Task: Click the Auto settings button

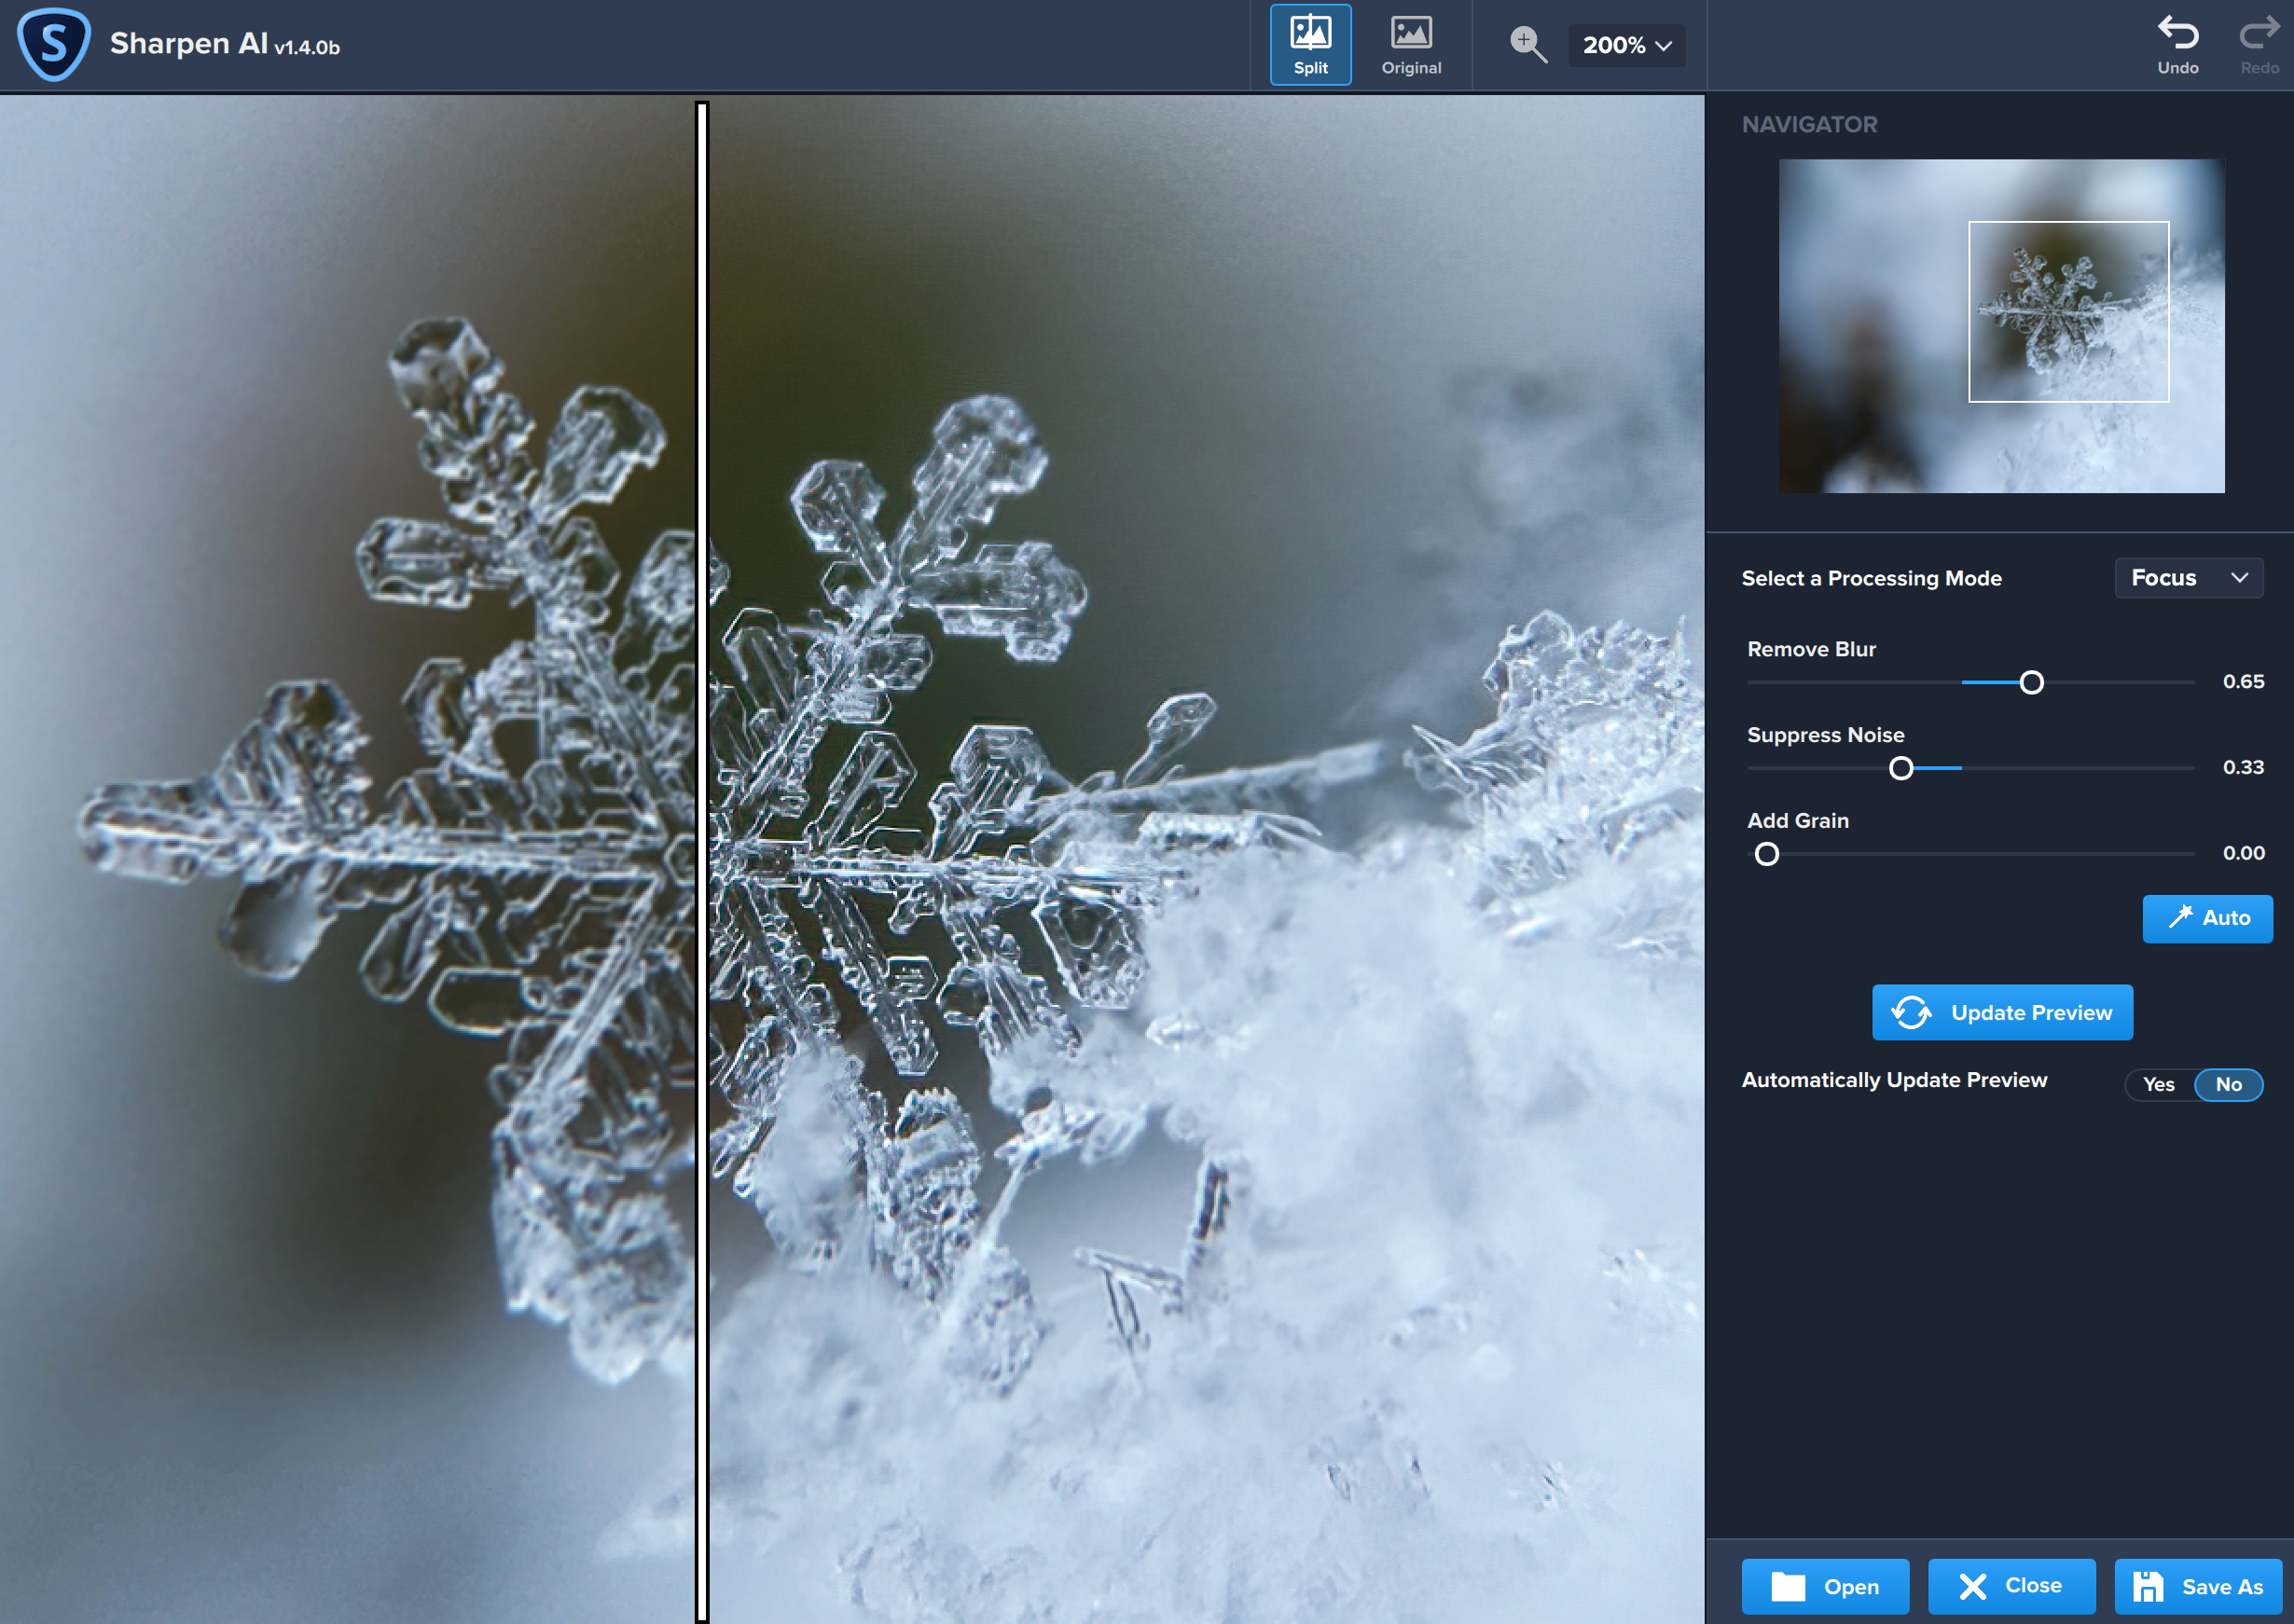Action: [2207, 918]
